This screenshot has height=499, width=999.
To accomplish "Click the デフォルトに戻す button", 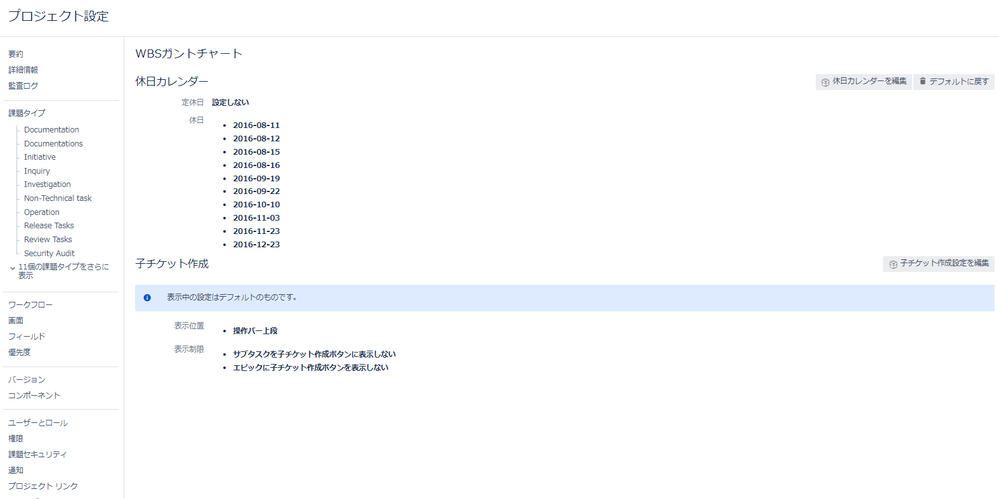I will pos(954,81).
